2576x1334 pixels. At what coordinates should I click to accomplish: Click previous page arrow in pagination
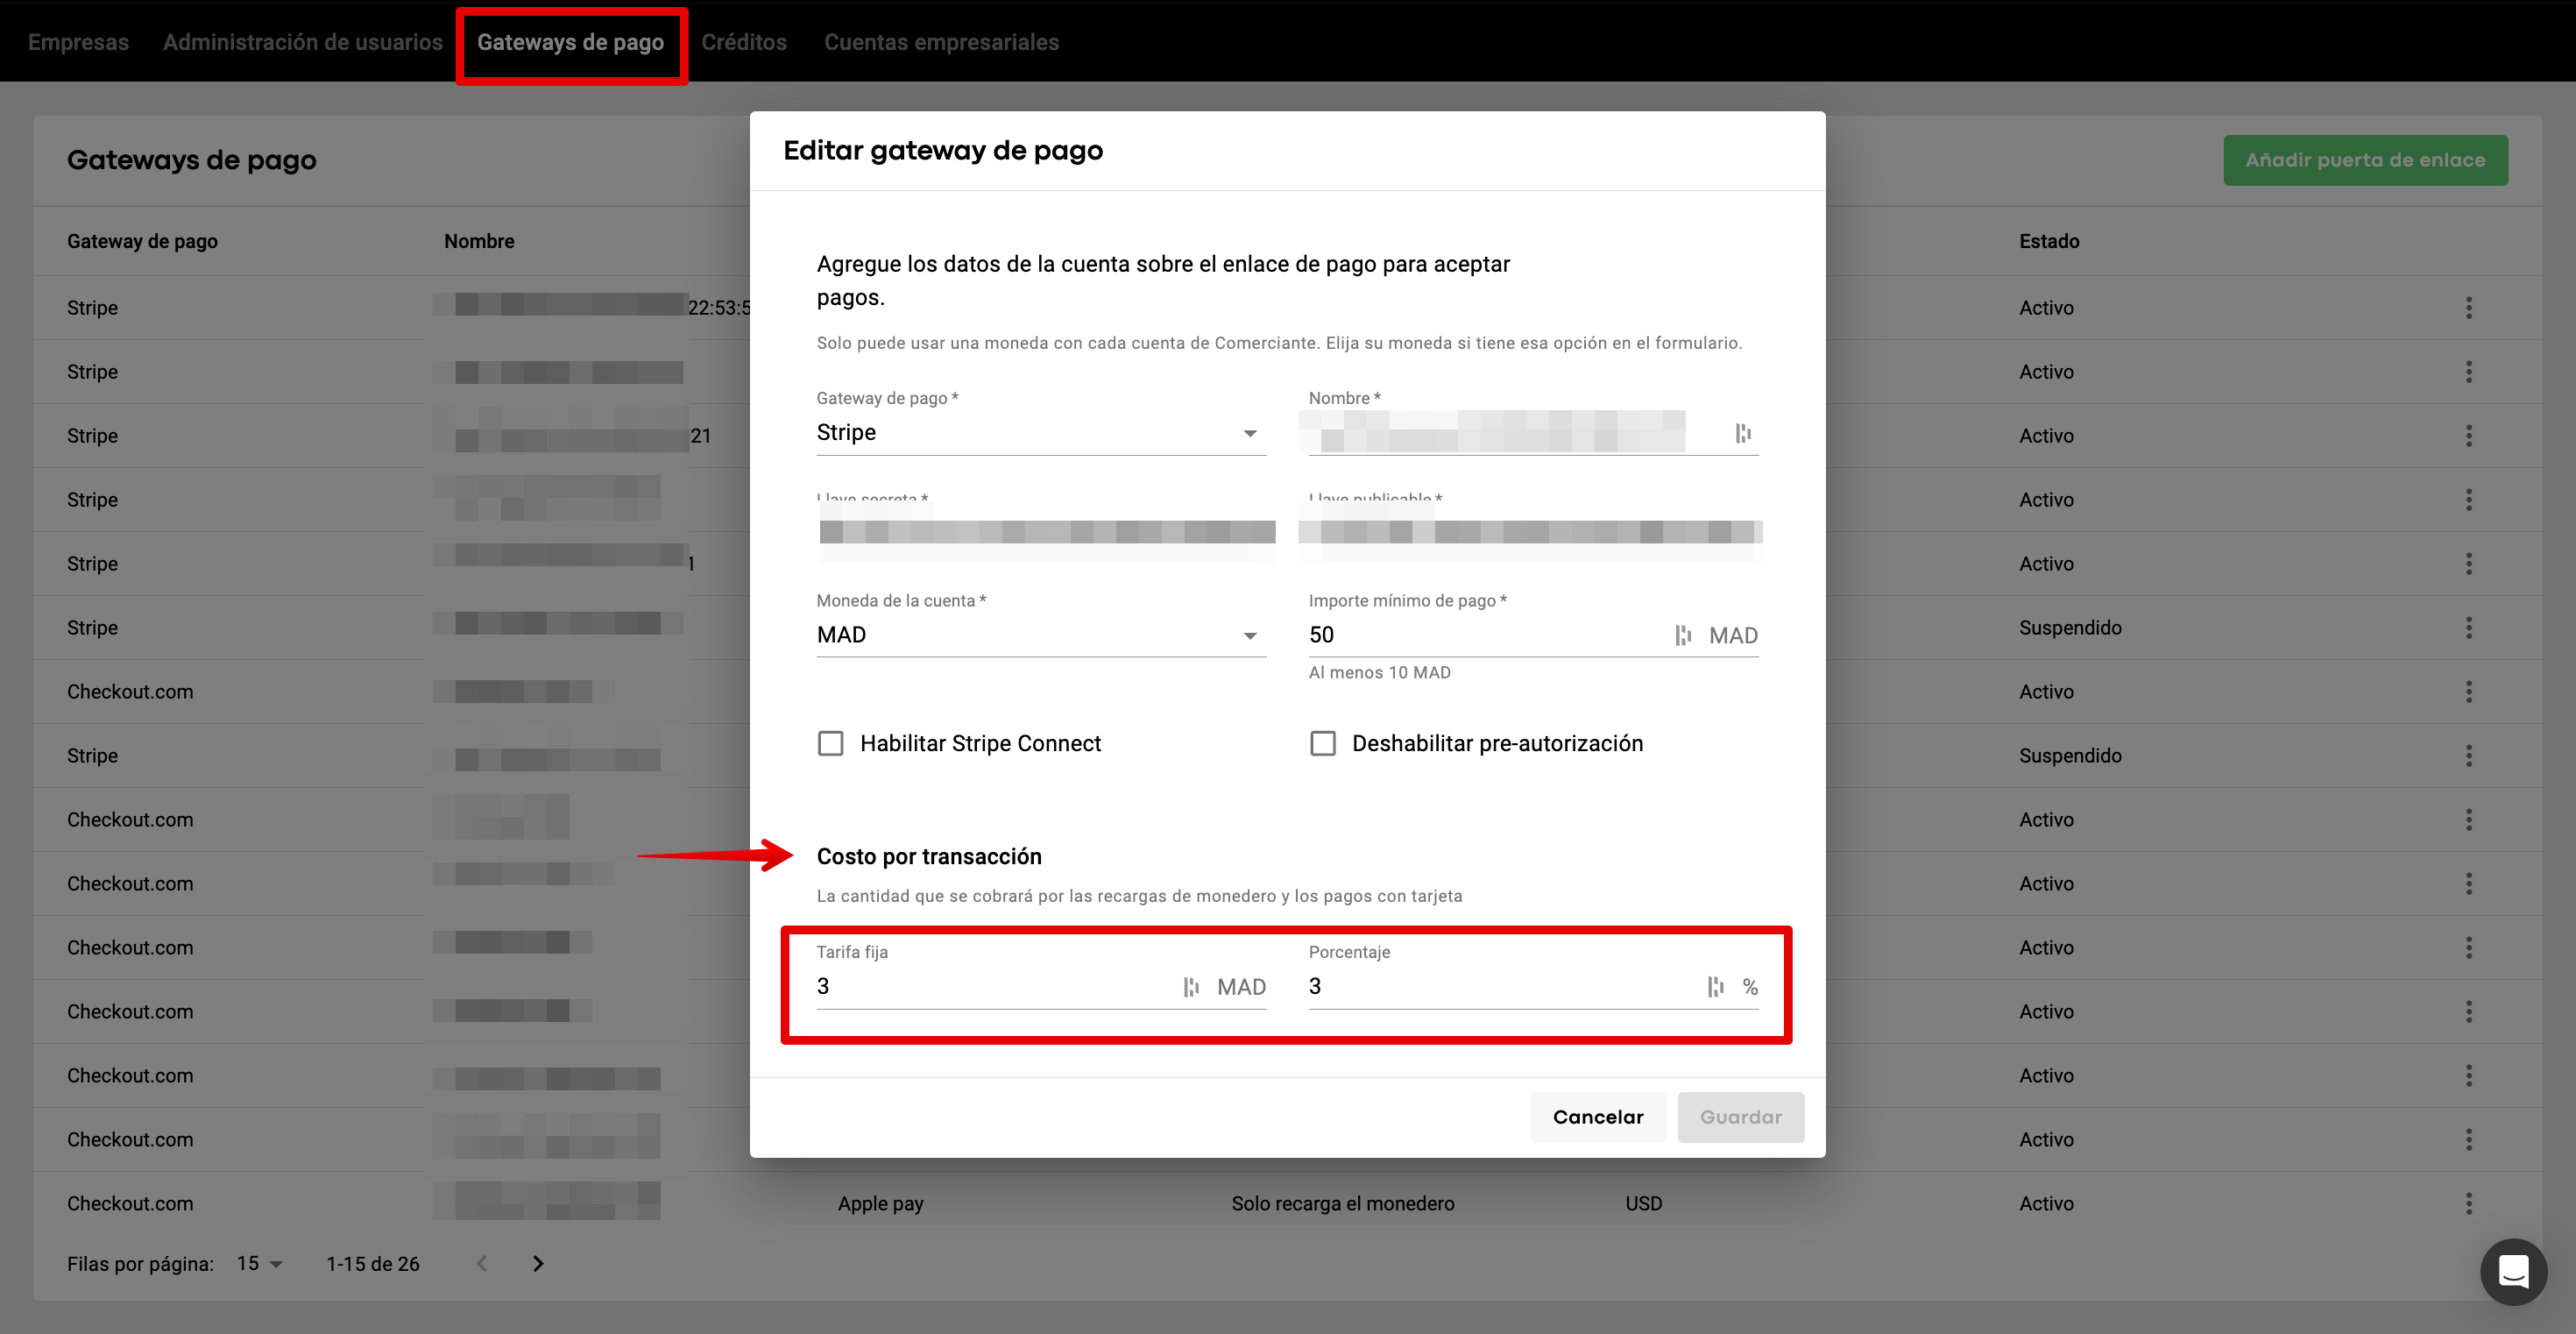(482, 1263)
